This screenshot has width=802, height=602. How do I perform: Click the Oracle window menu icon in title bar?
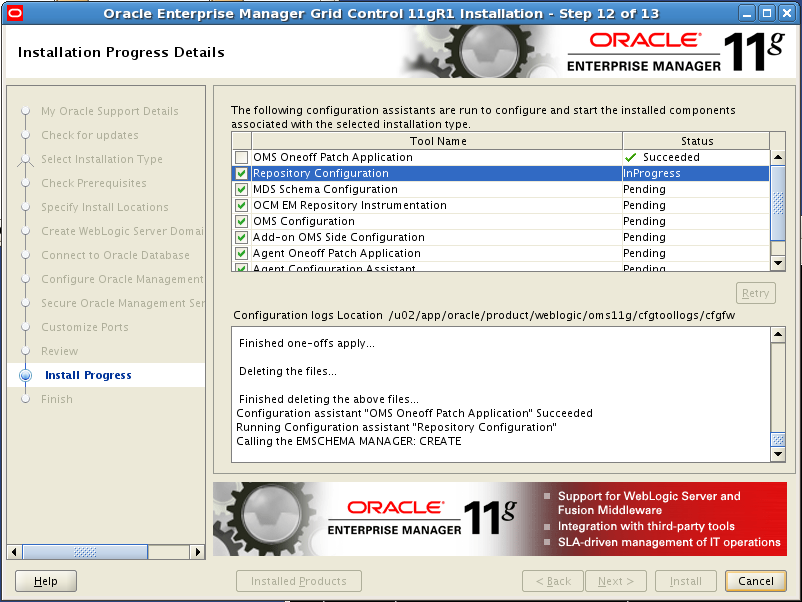pos(15,13)
